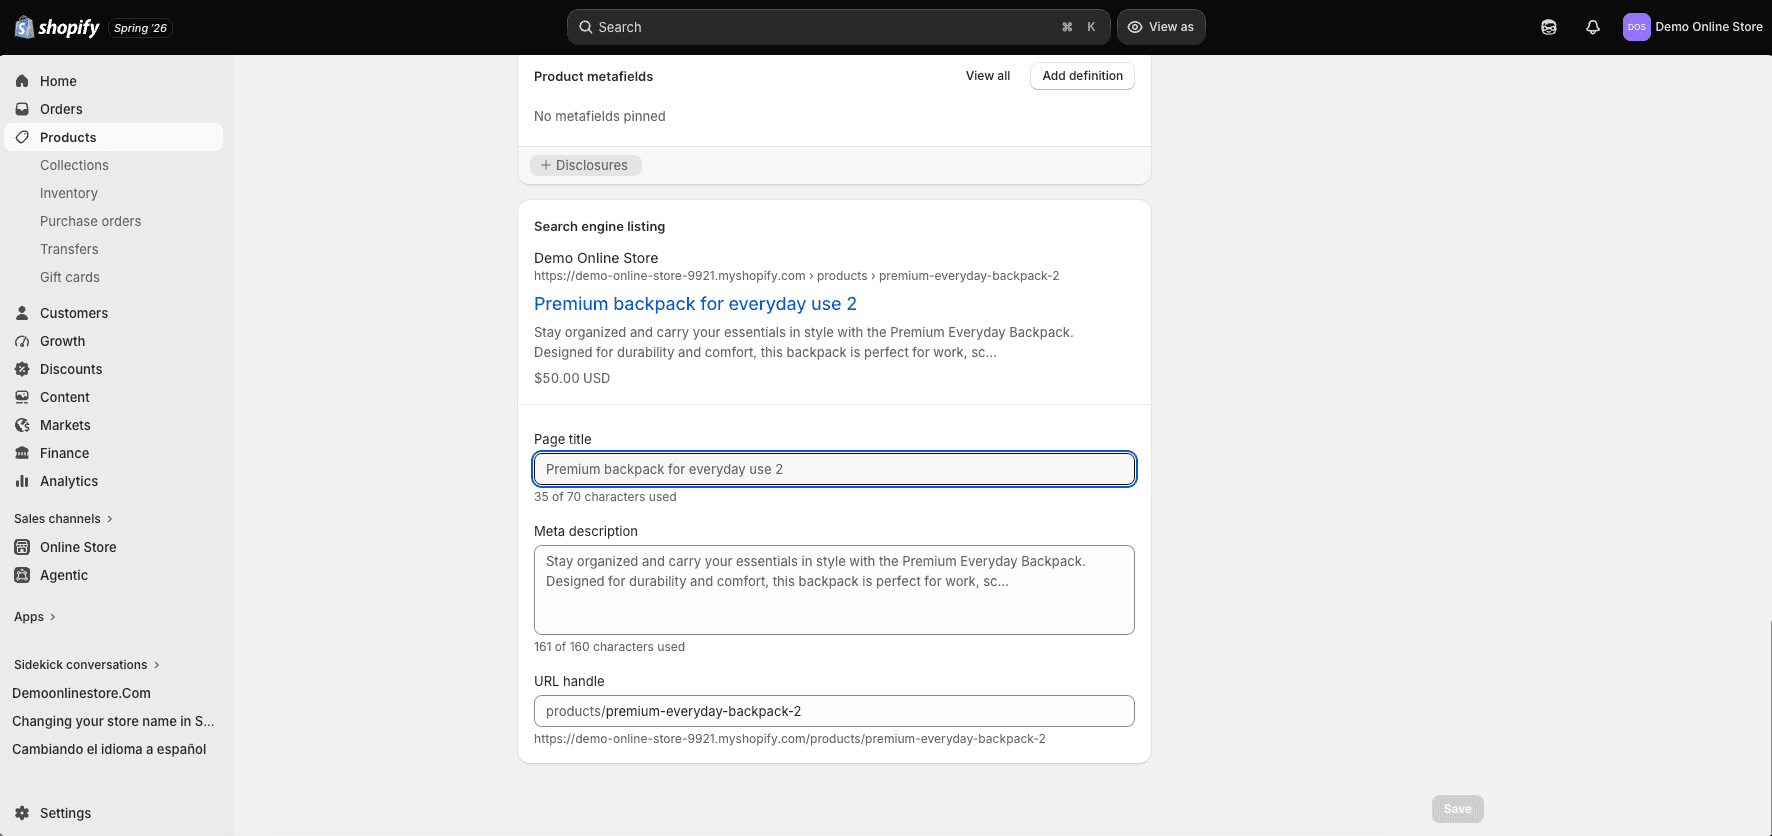Image resolution: width=1772 pixels, height=836 pixels.
Task: Expand the Apps section
Action: click(35, 617)
